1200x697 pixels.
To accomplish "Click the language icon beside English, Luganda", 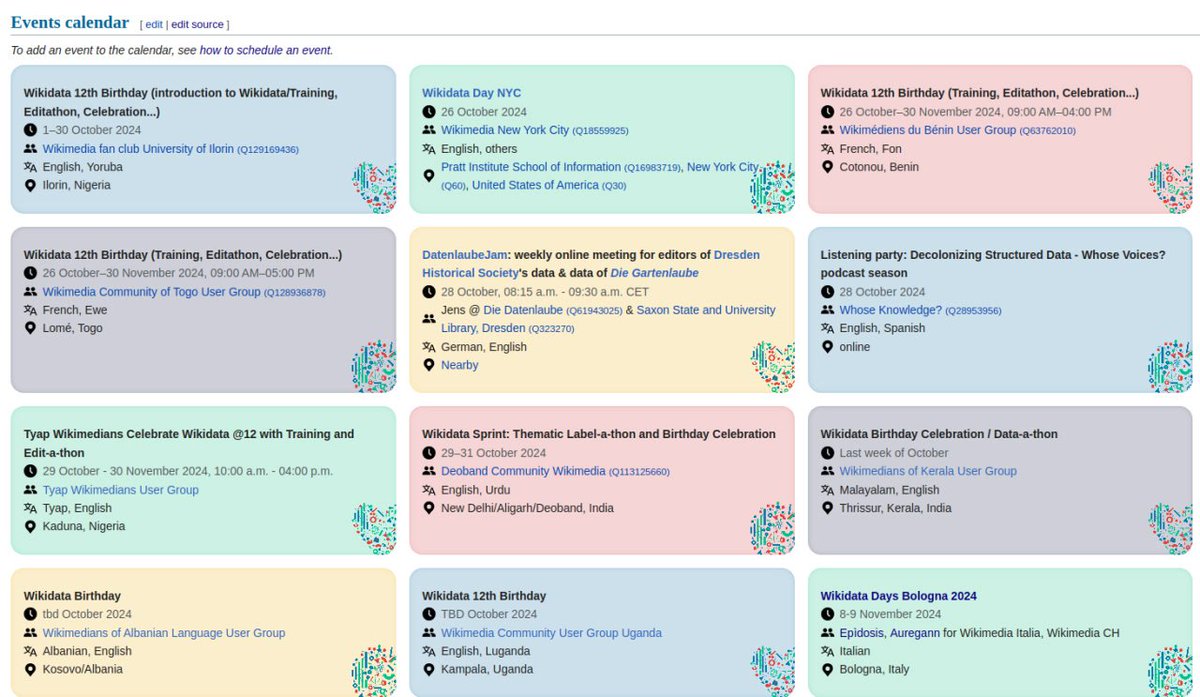I will 429,651.
